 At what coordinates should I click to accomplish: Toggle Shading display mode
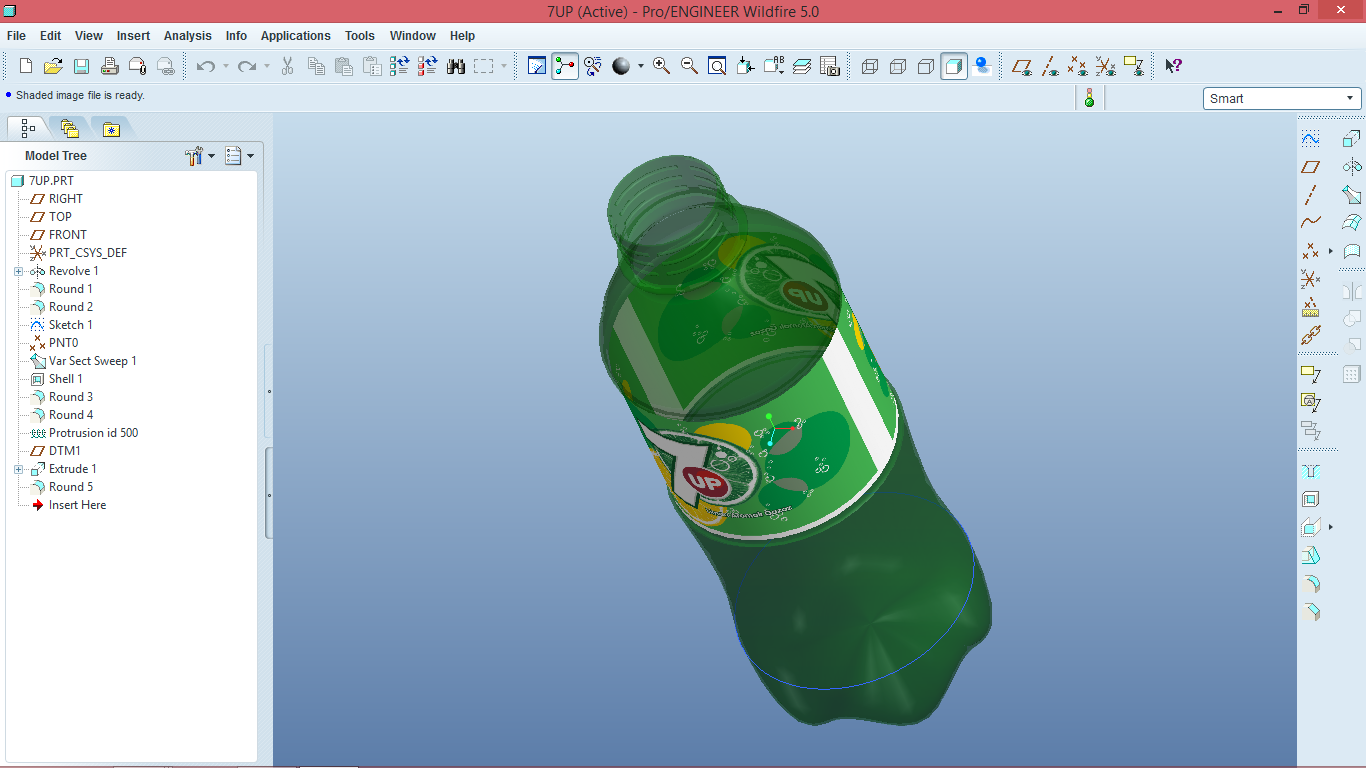(954, 66)
